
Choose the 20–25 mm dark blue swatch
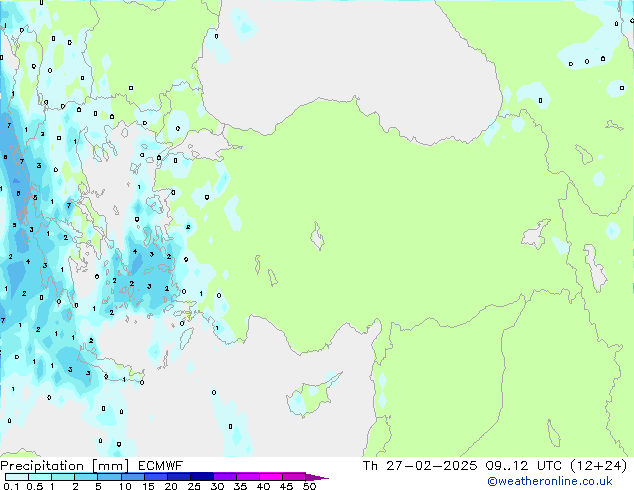tap(178, 477)
